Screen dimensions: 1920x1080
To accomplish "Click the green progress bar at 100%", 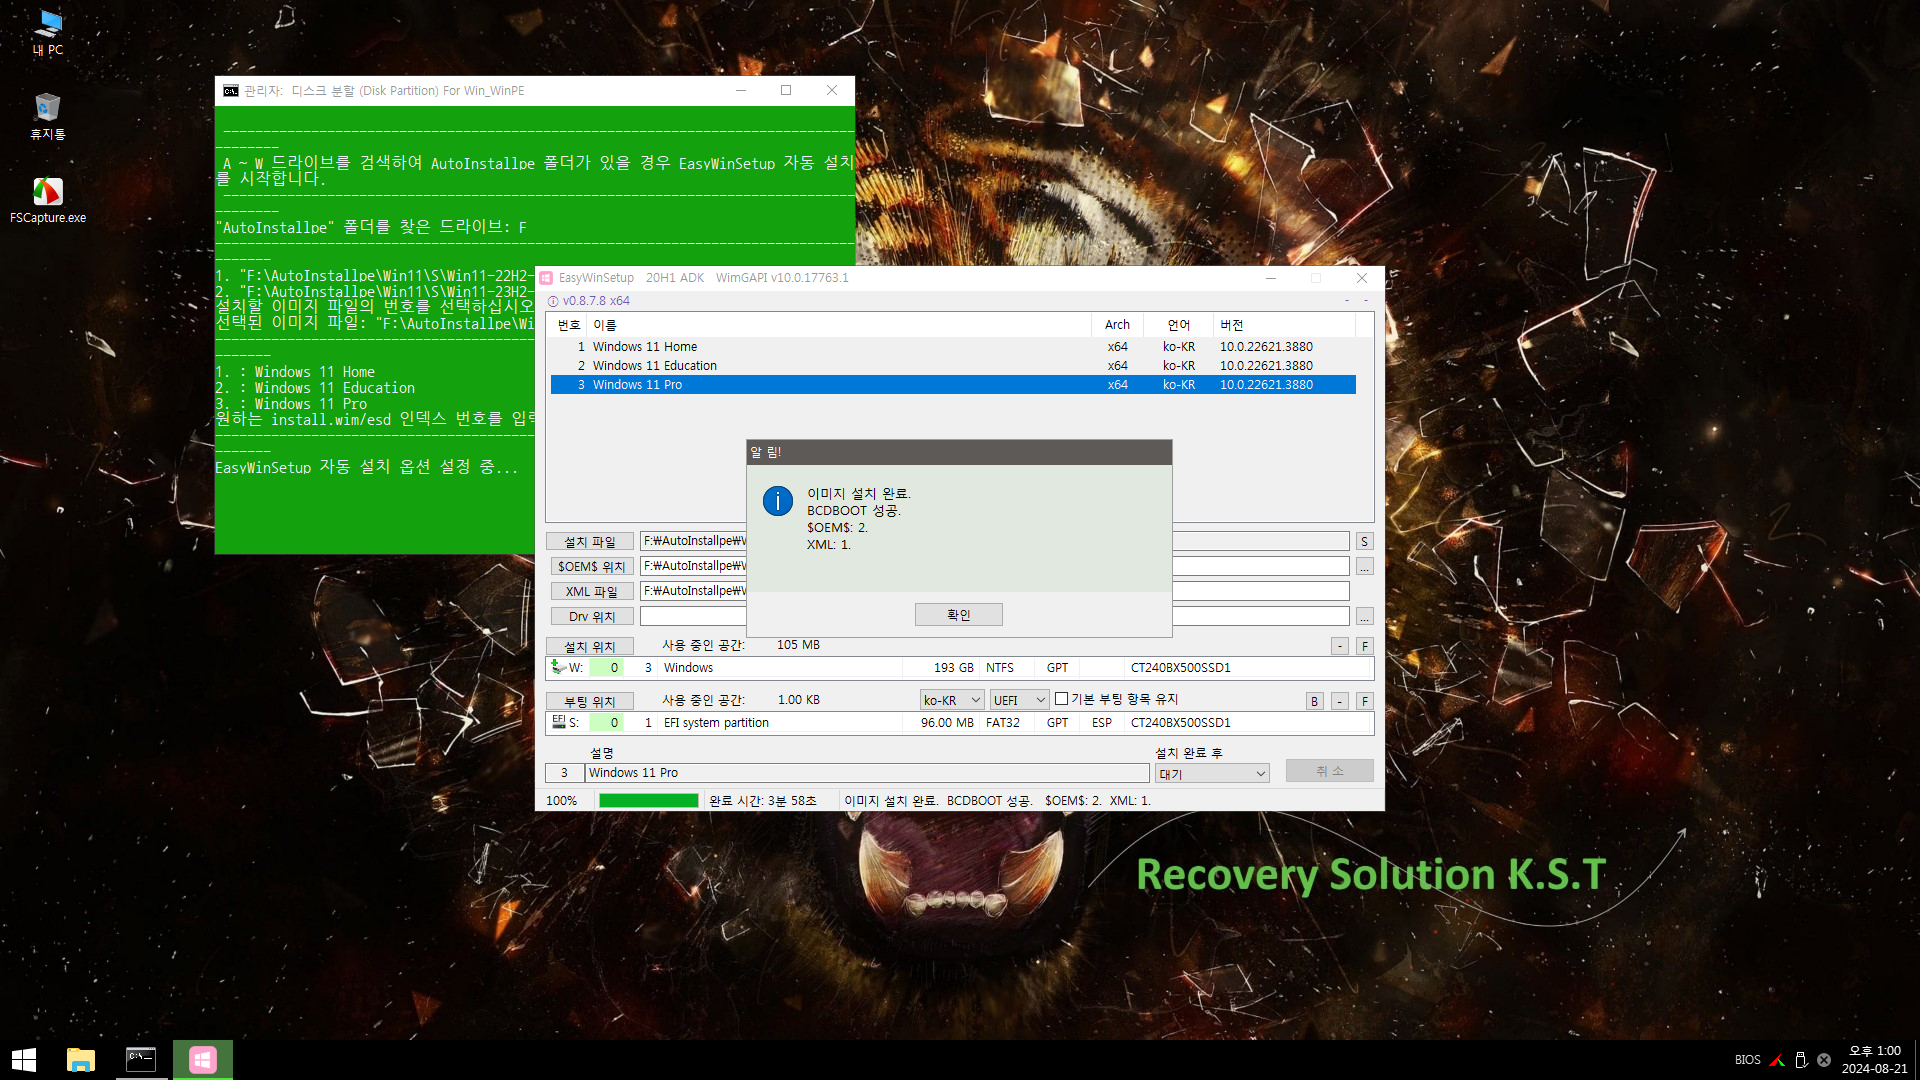I will pos(648,801).
